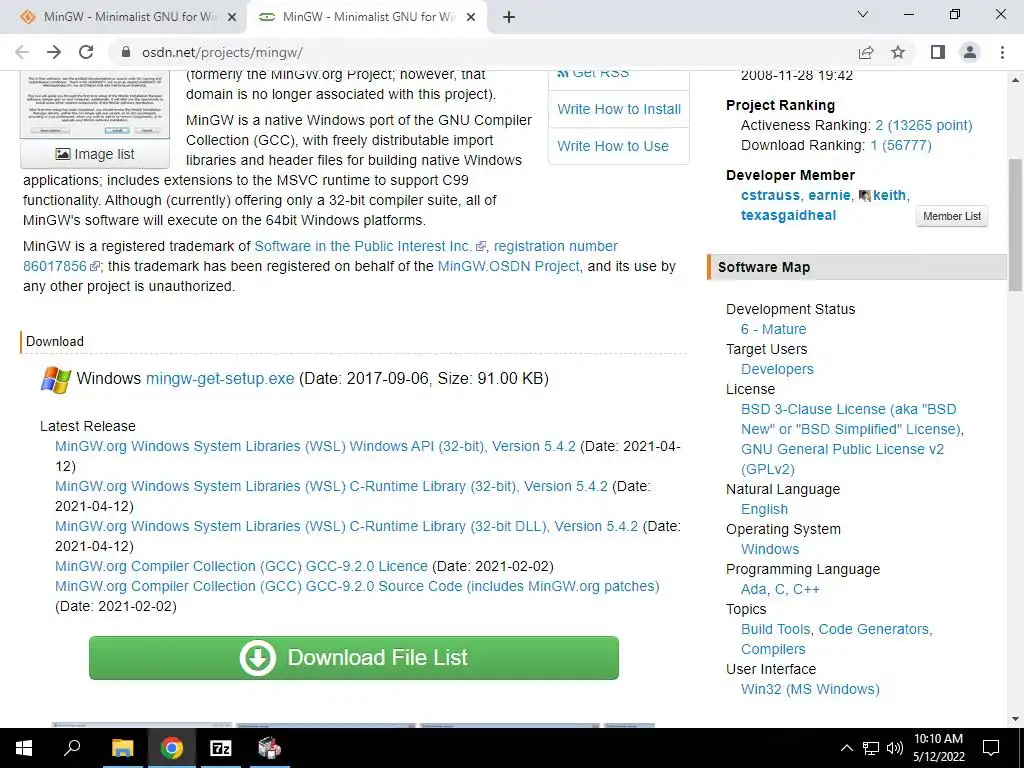Share this page via share icon
This screenshot has height=768, width=1024.
866,52
